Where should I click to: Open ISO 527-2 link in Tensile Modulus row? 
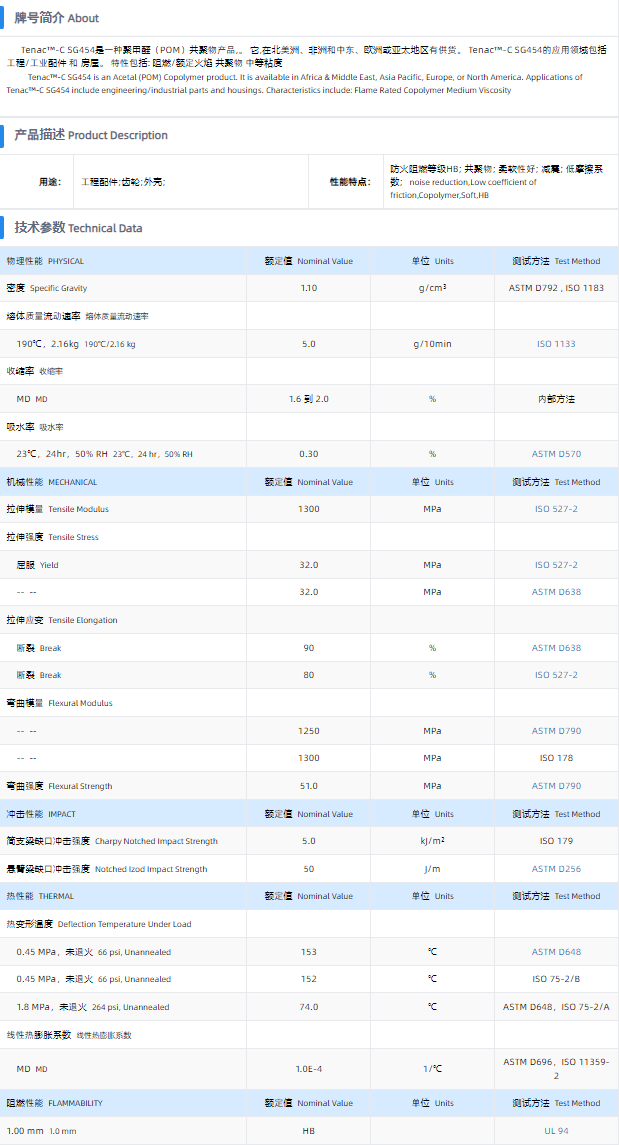pos(556,509)
